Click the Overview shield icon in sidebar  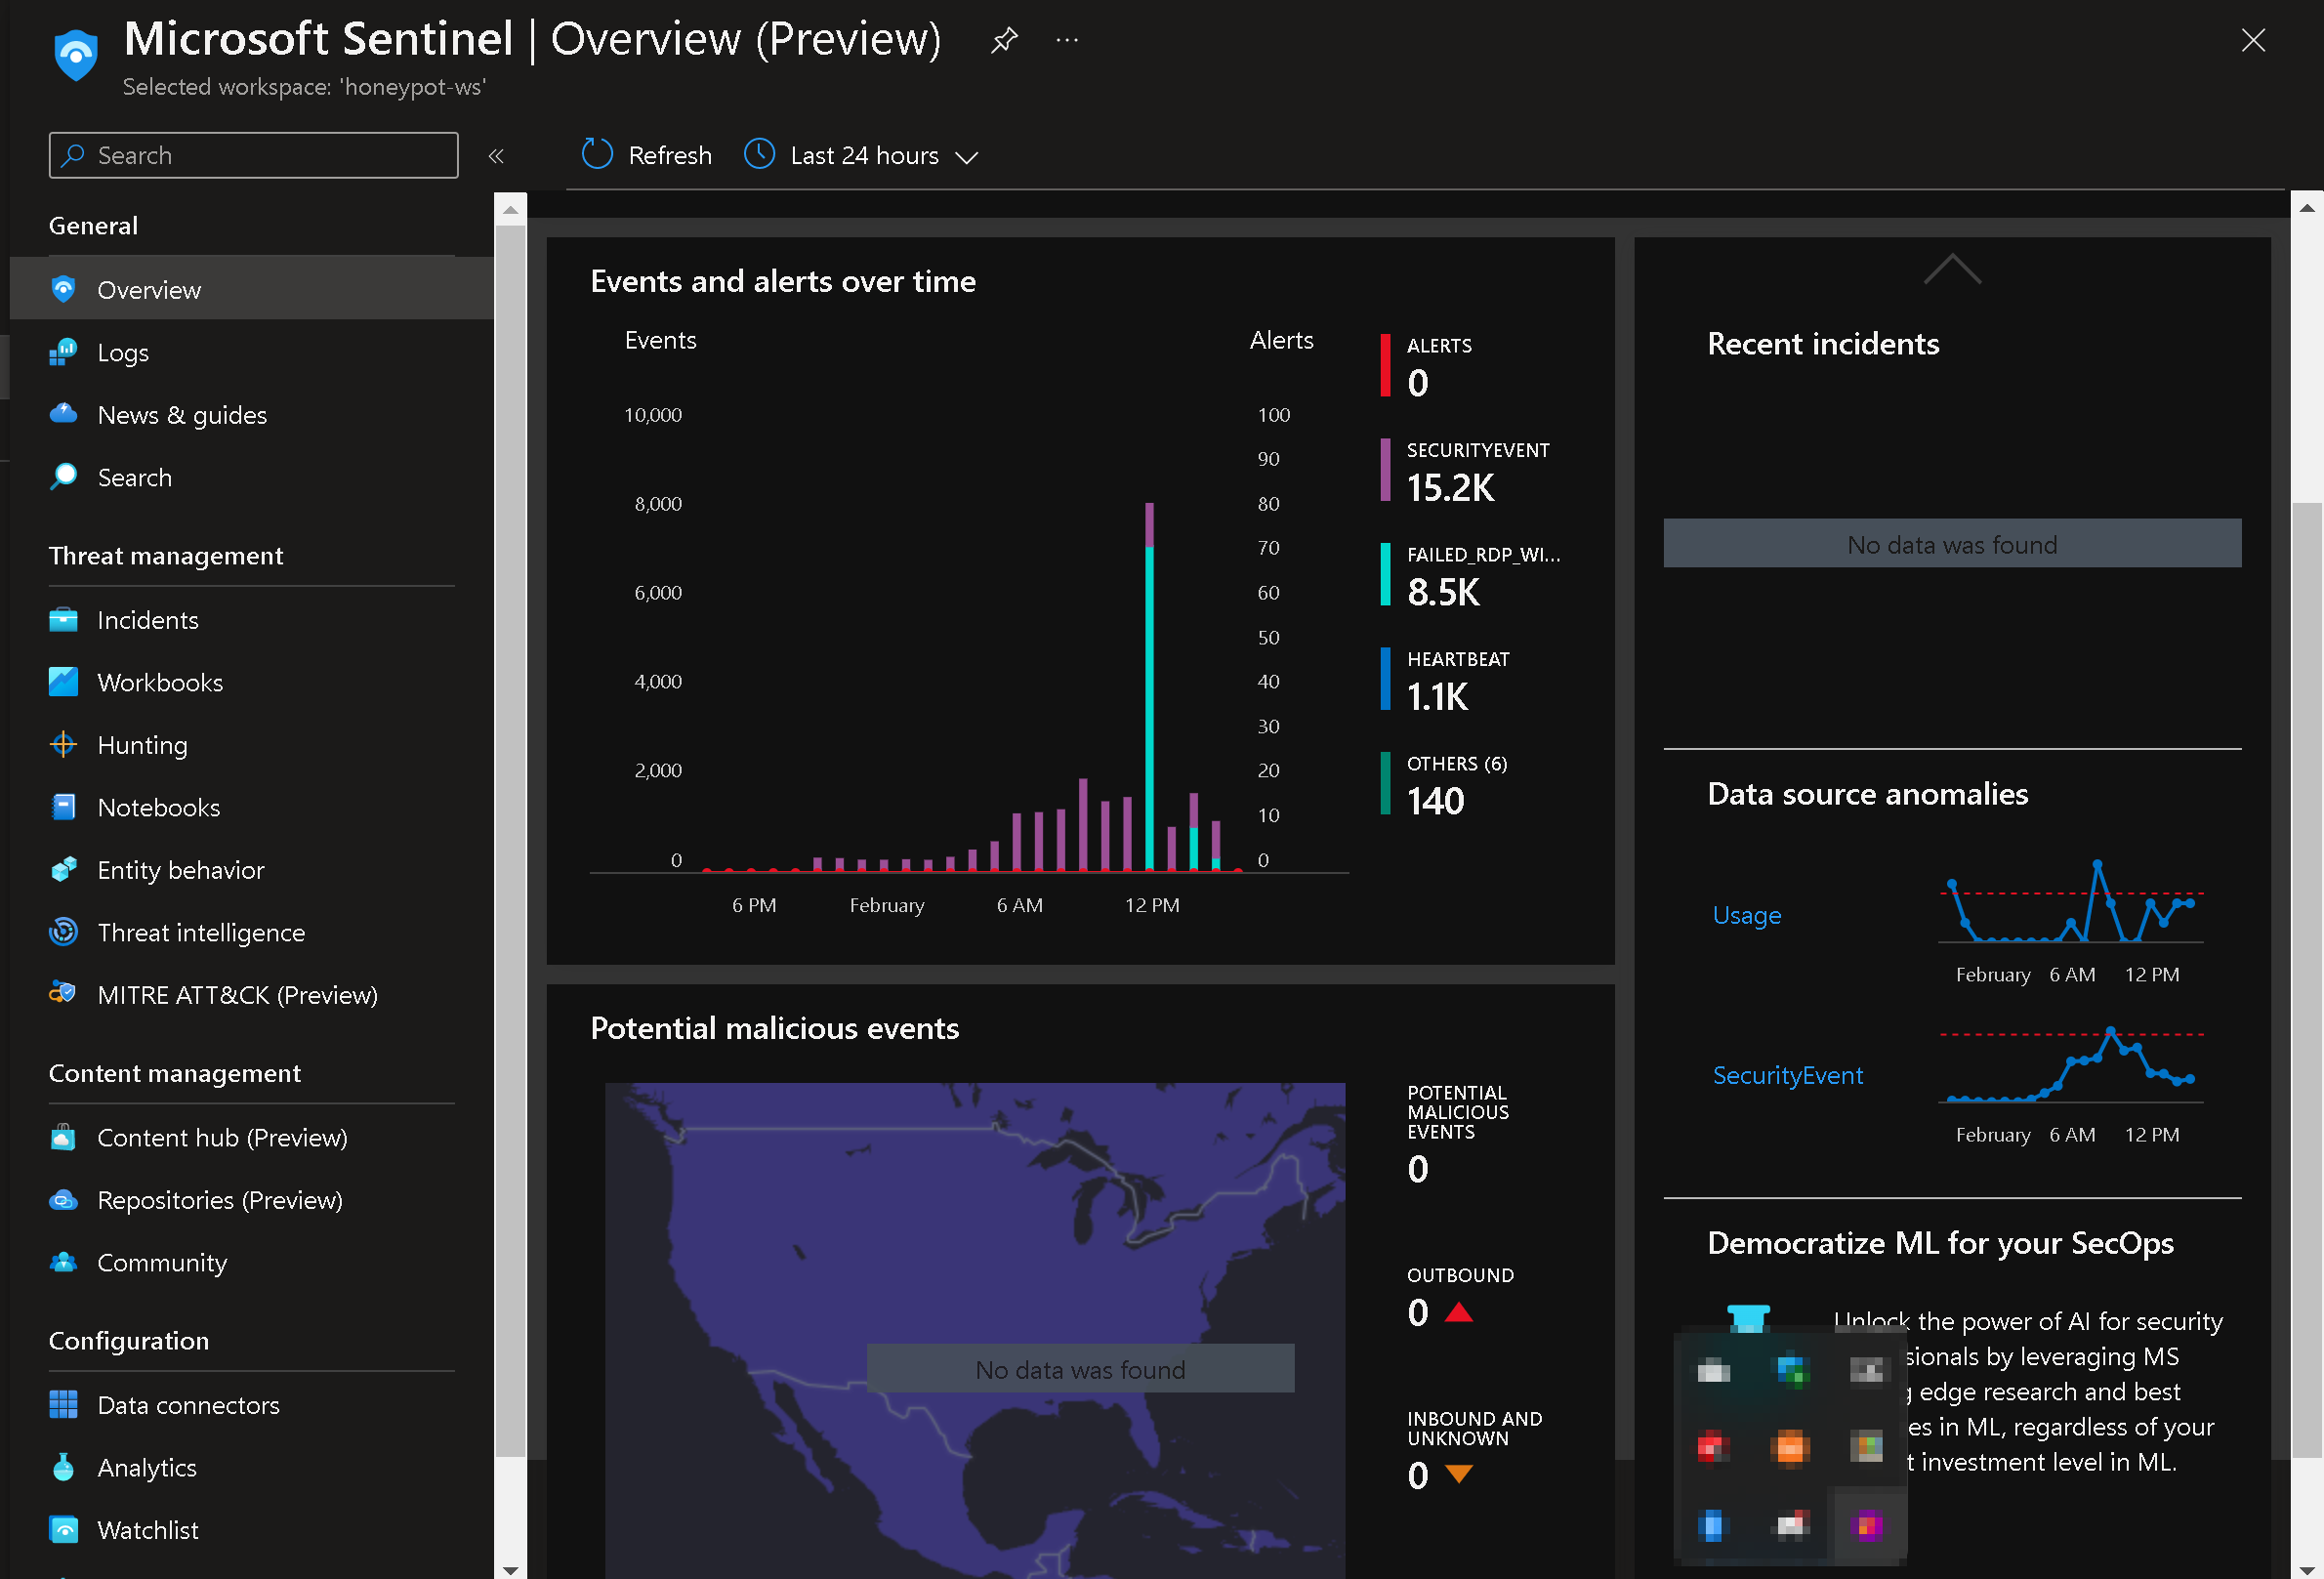coord(63,289)
